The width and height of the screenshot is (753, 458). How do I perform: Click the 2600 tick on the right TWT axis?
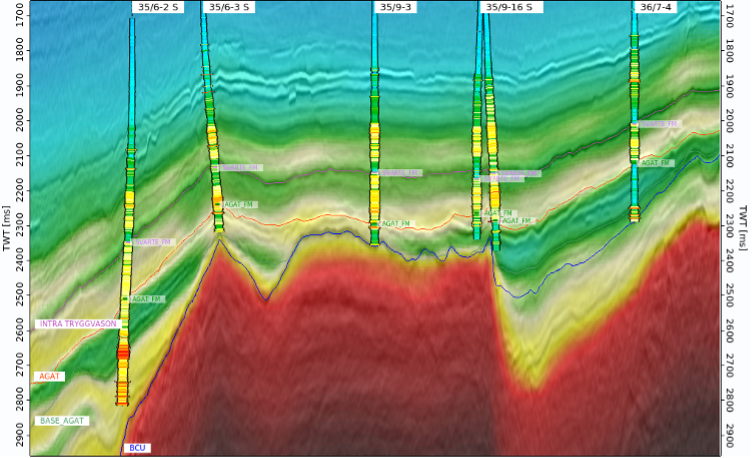tap(730, 331)
